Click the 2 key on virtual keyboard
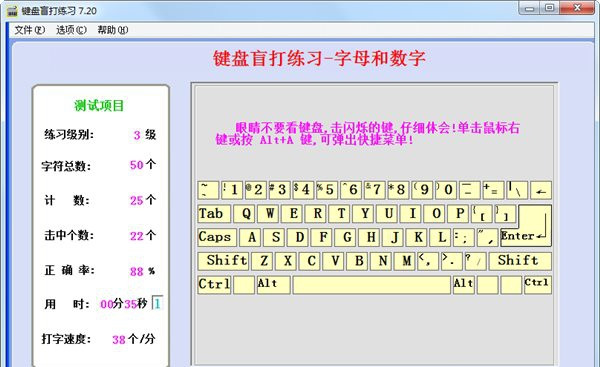Screen dimensions: 600x367 pos(256,190)
